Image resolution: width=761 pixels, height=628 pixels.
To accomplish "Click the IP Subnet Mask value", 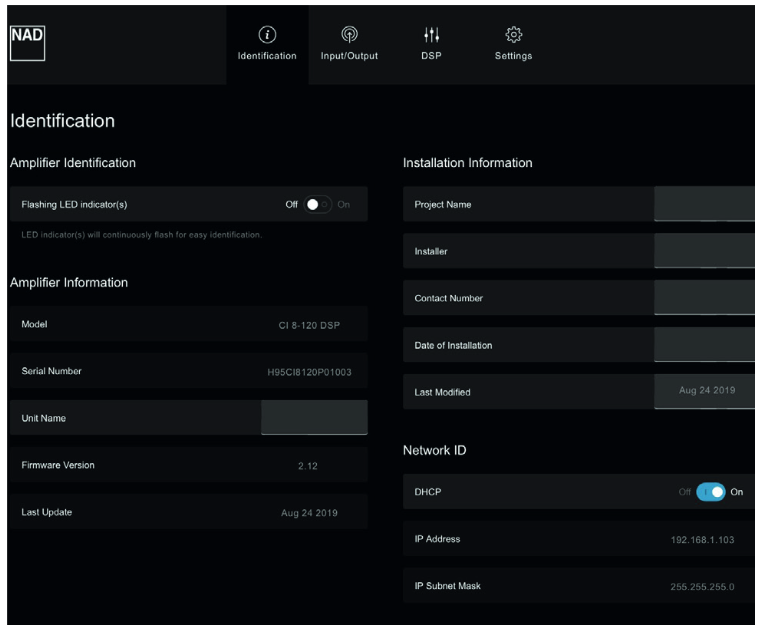I will tap(702, 586).
